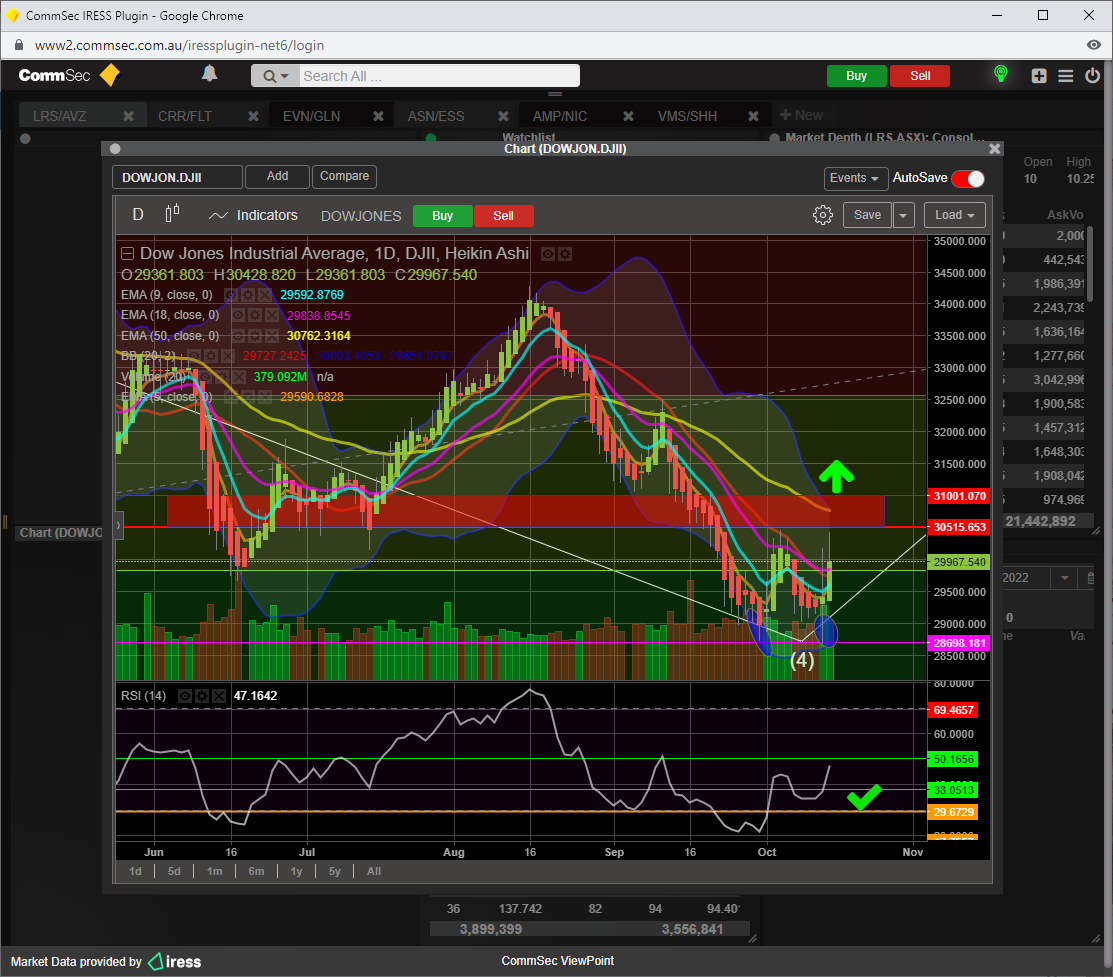Click the green streaming status icon
Screen dimensions: 1113x977
pyautogui.click(x=1000, y=75)
